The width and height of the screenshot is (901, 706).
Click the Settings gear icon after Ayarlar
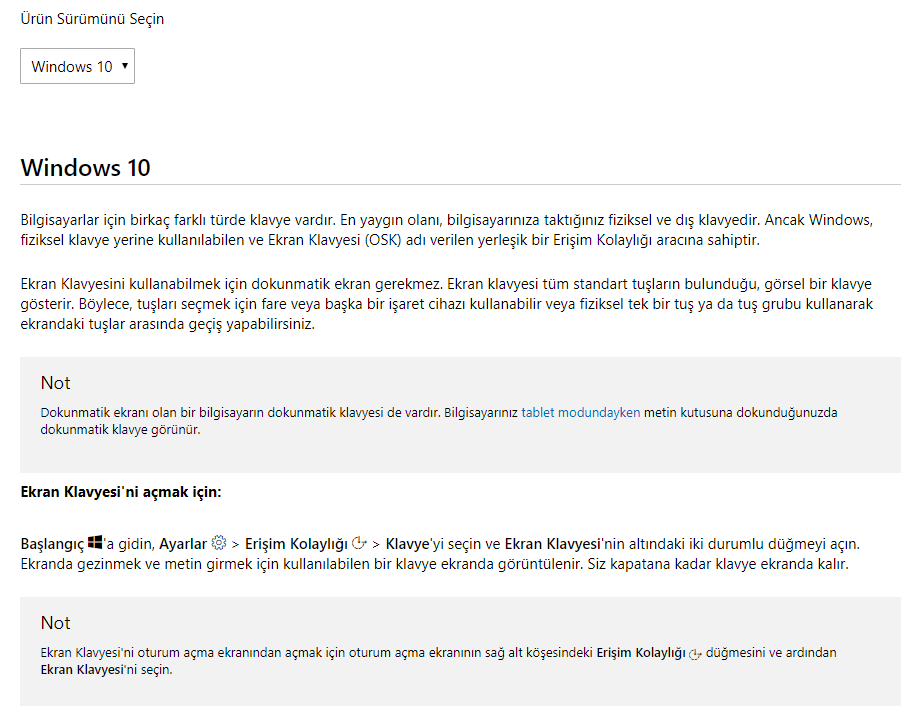tap(218, 542)
